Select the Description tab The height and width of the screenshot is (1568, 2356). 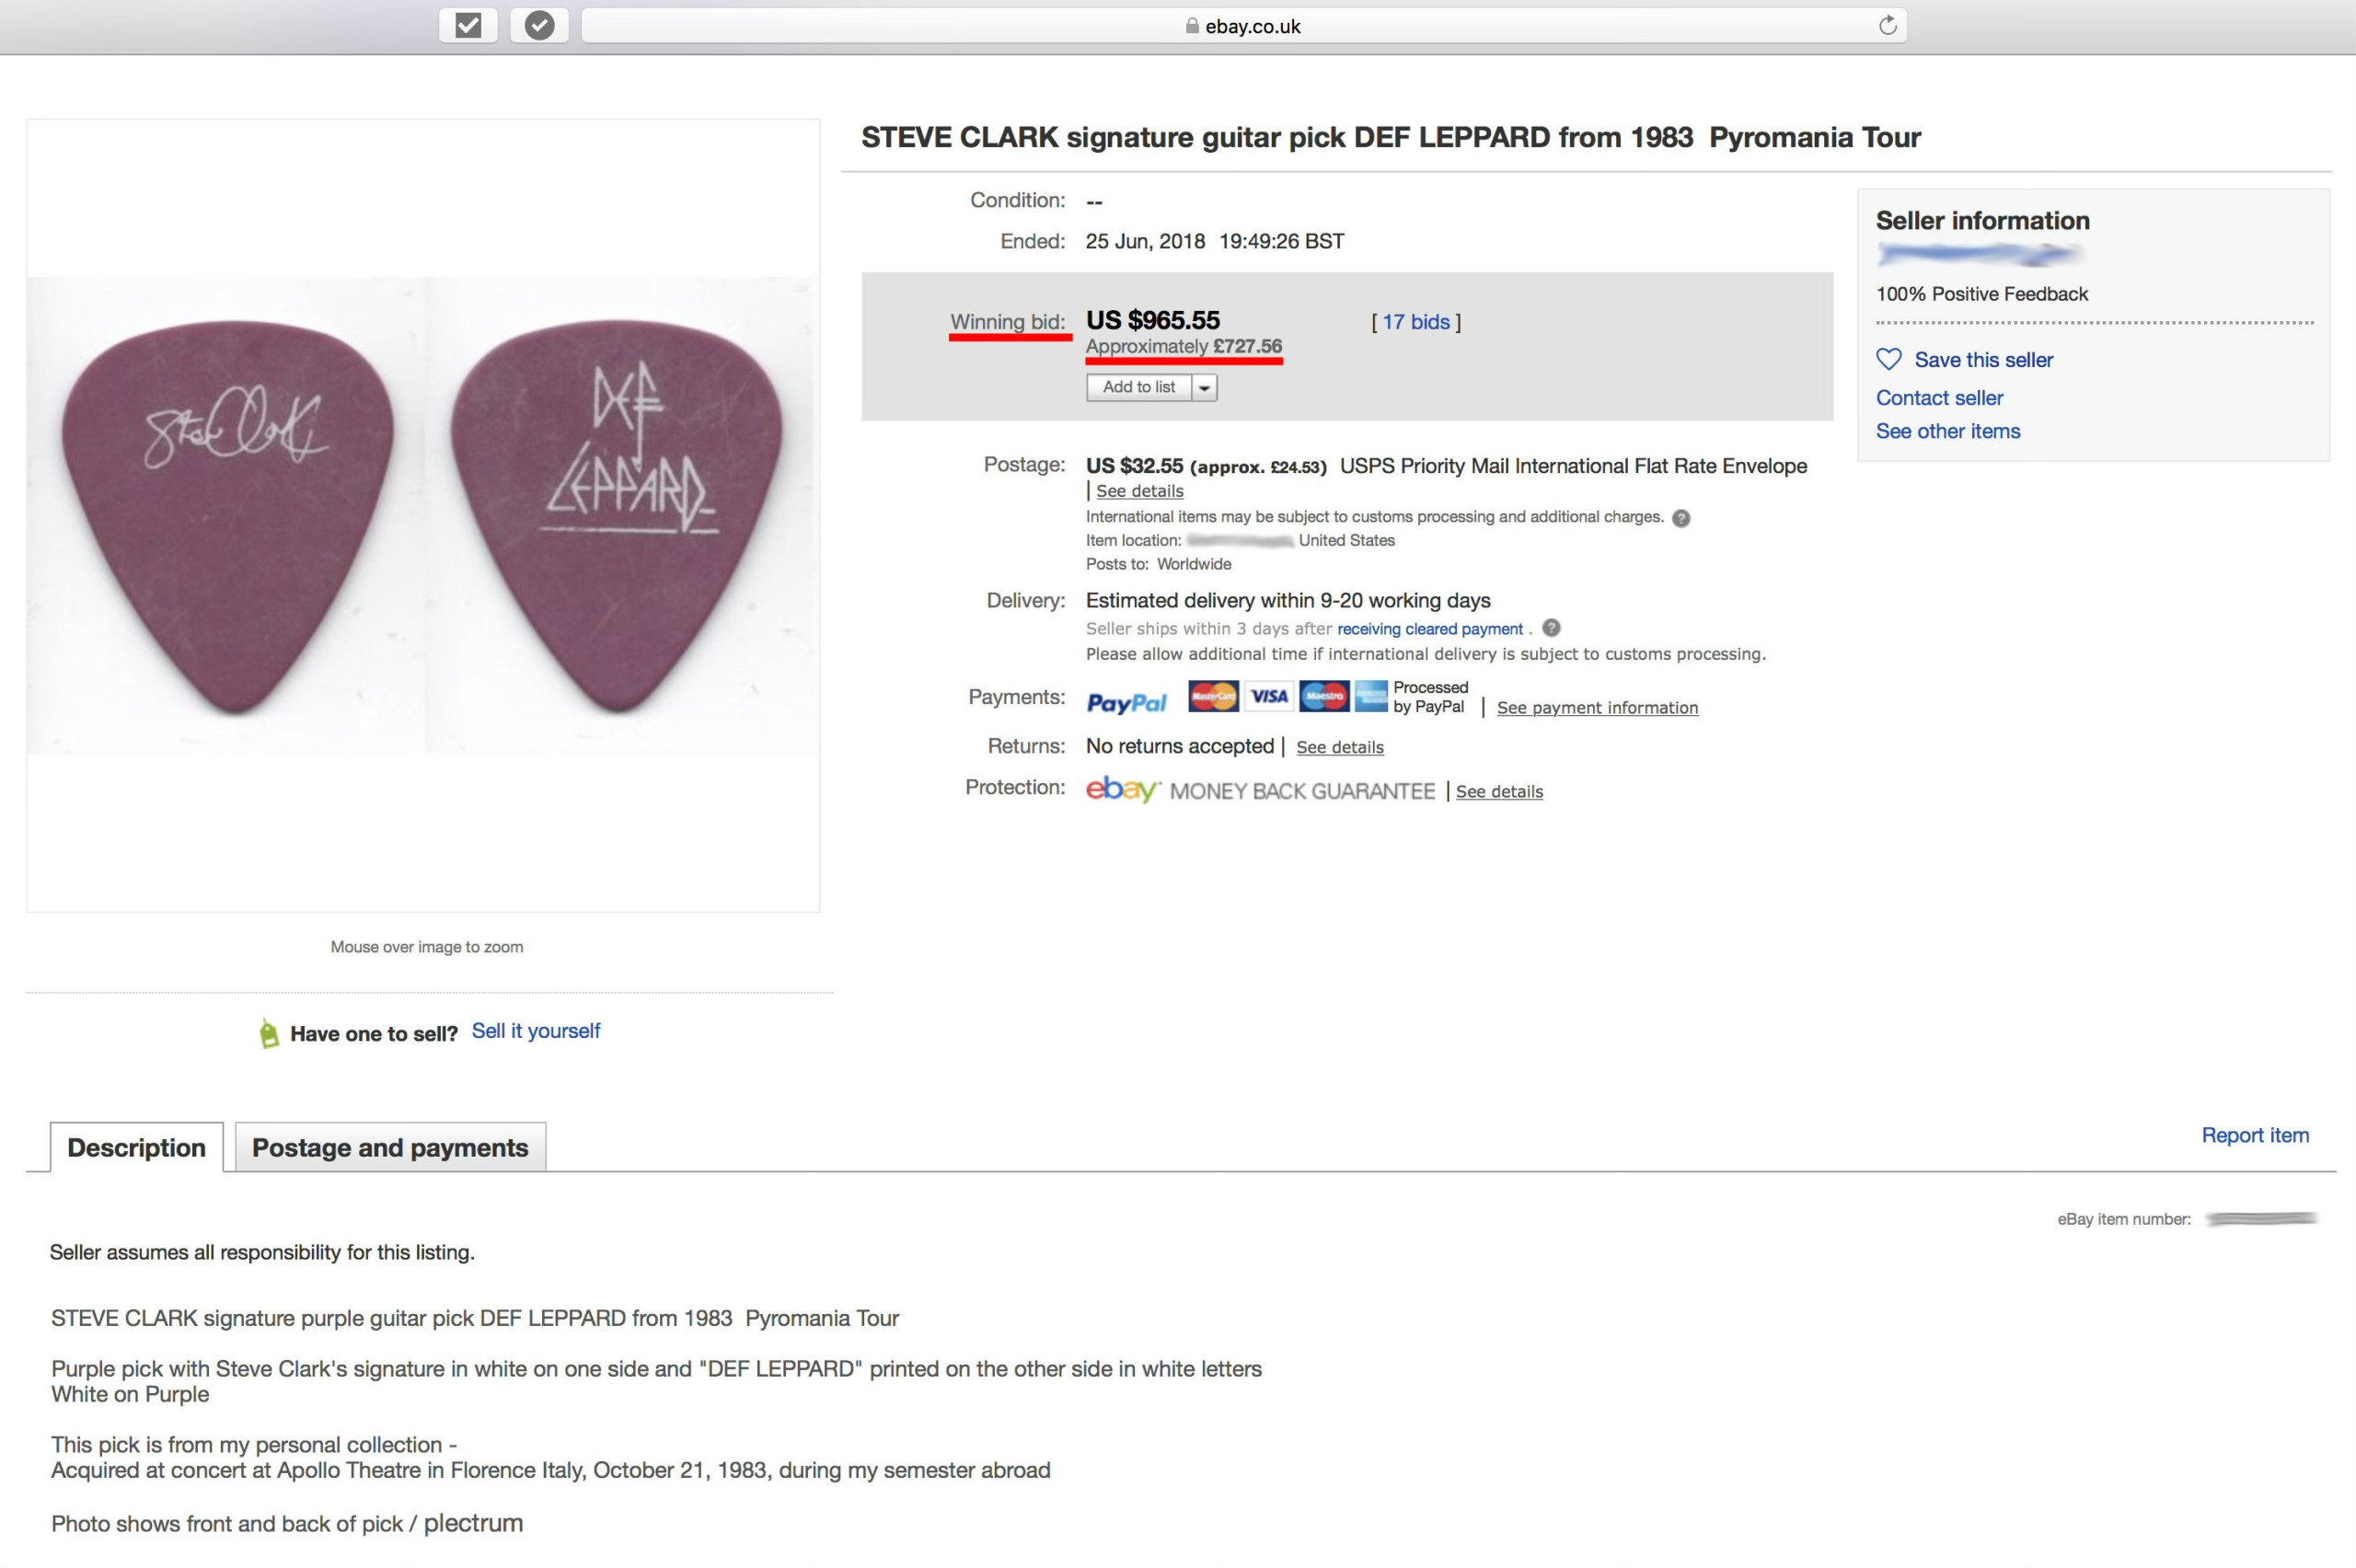pos(136,1147)
